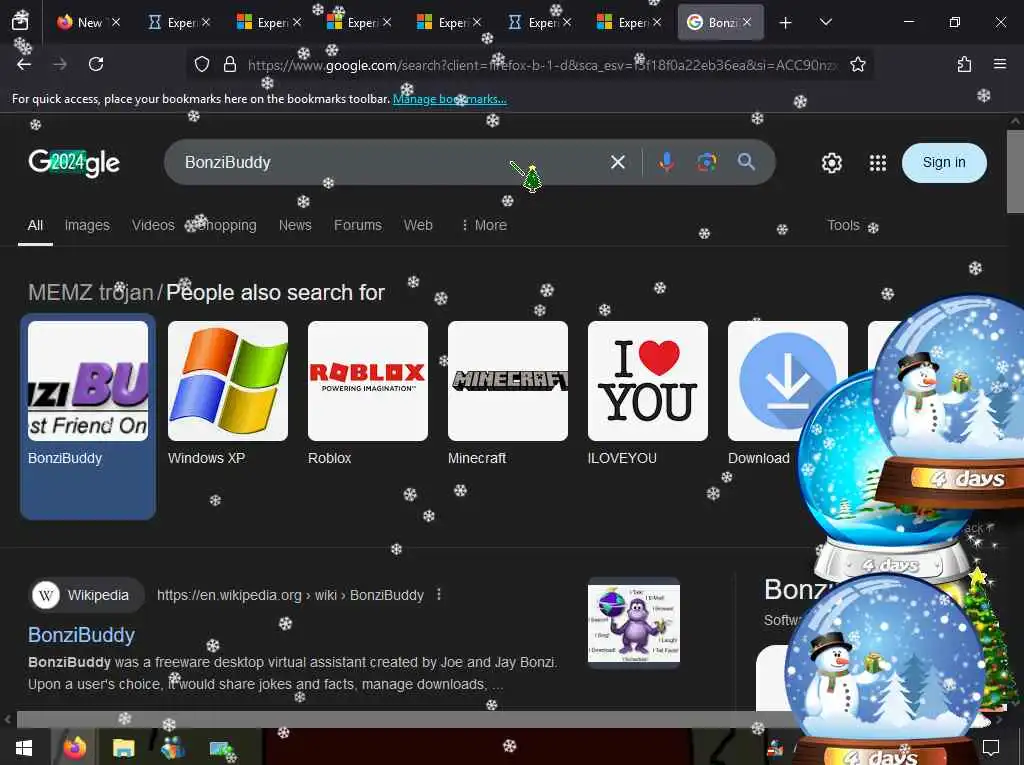Open the Google apps grid icon

[x=878, y=163]
